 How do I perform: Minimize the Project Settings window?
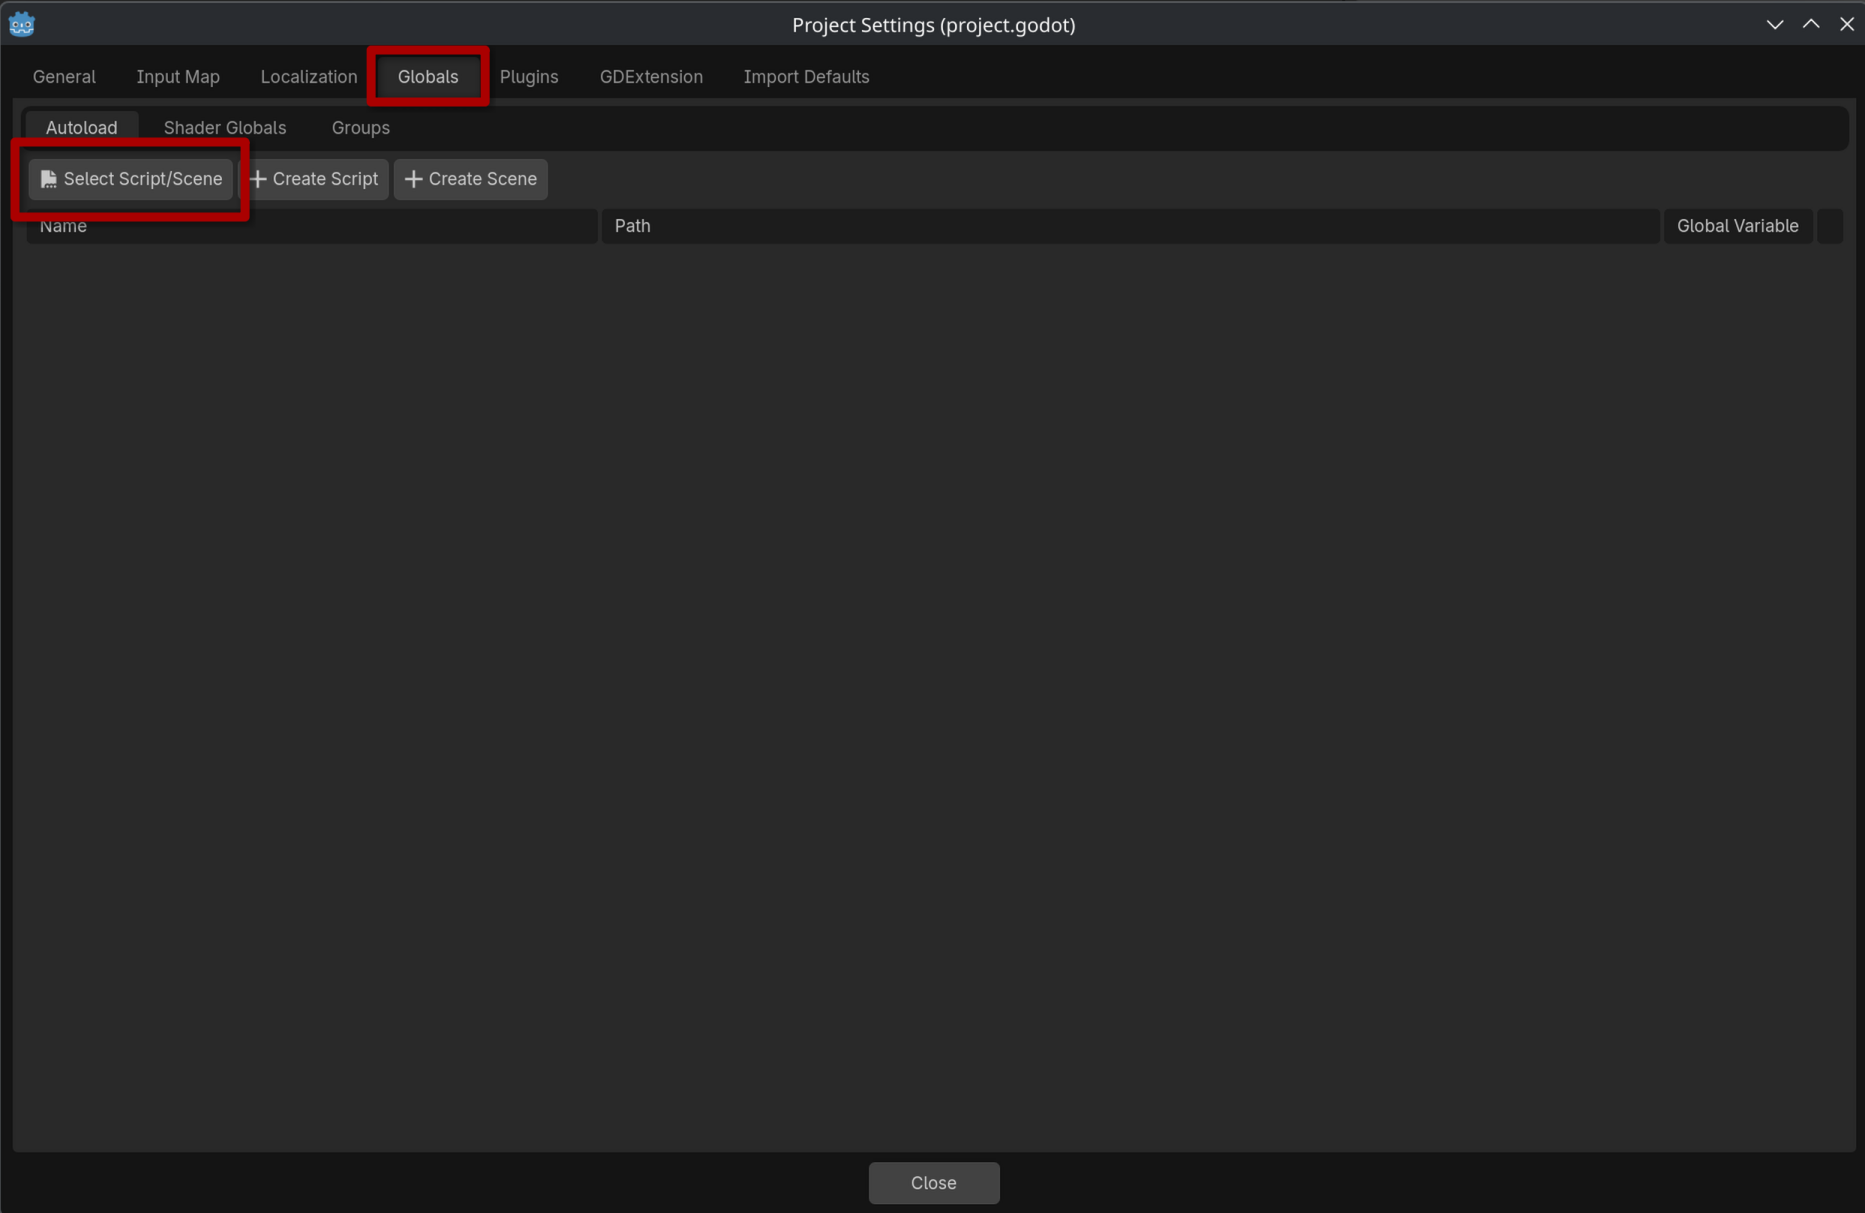[1775, 24]
